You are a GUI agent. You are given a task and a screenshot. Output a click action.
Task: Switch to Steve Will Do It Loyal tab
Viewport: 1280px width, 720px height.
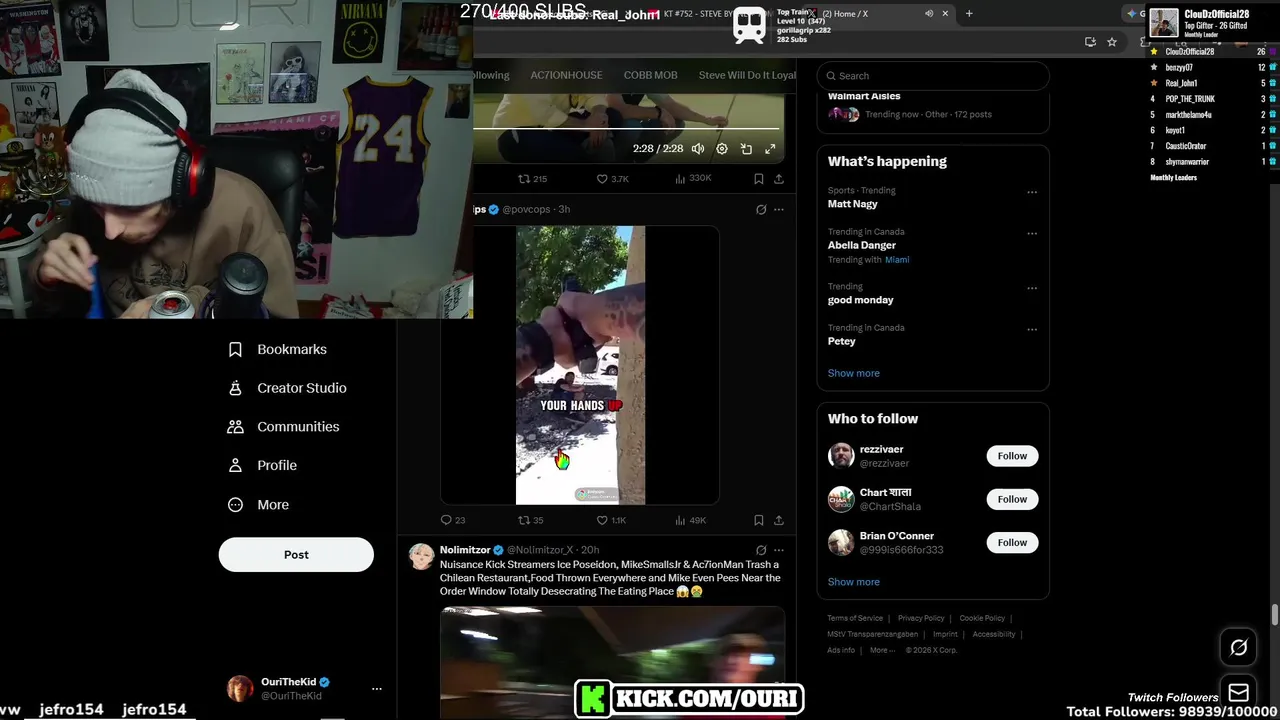tap(747, 75)
